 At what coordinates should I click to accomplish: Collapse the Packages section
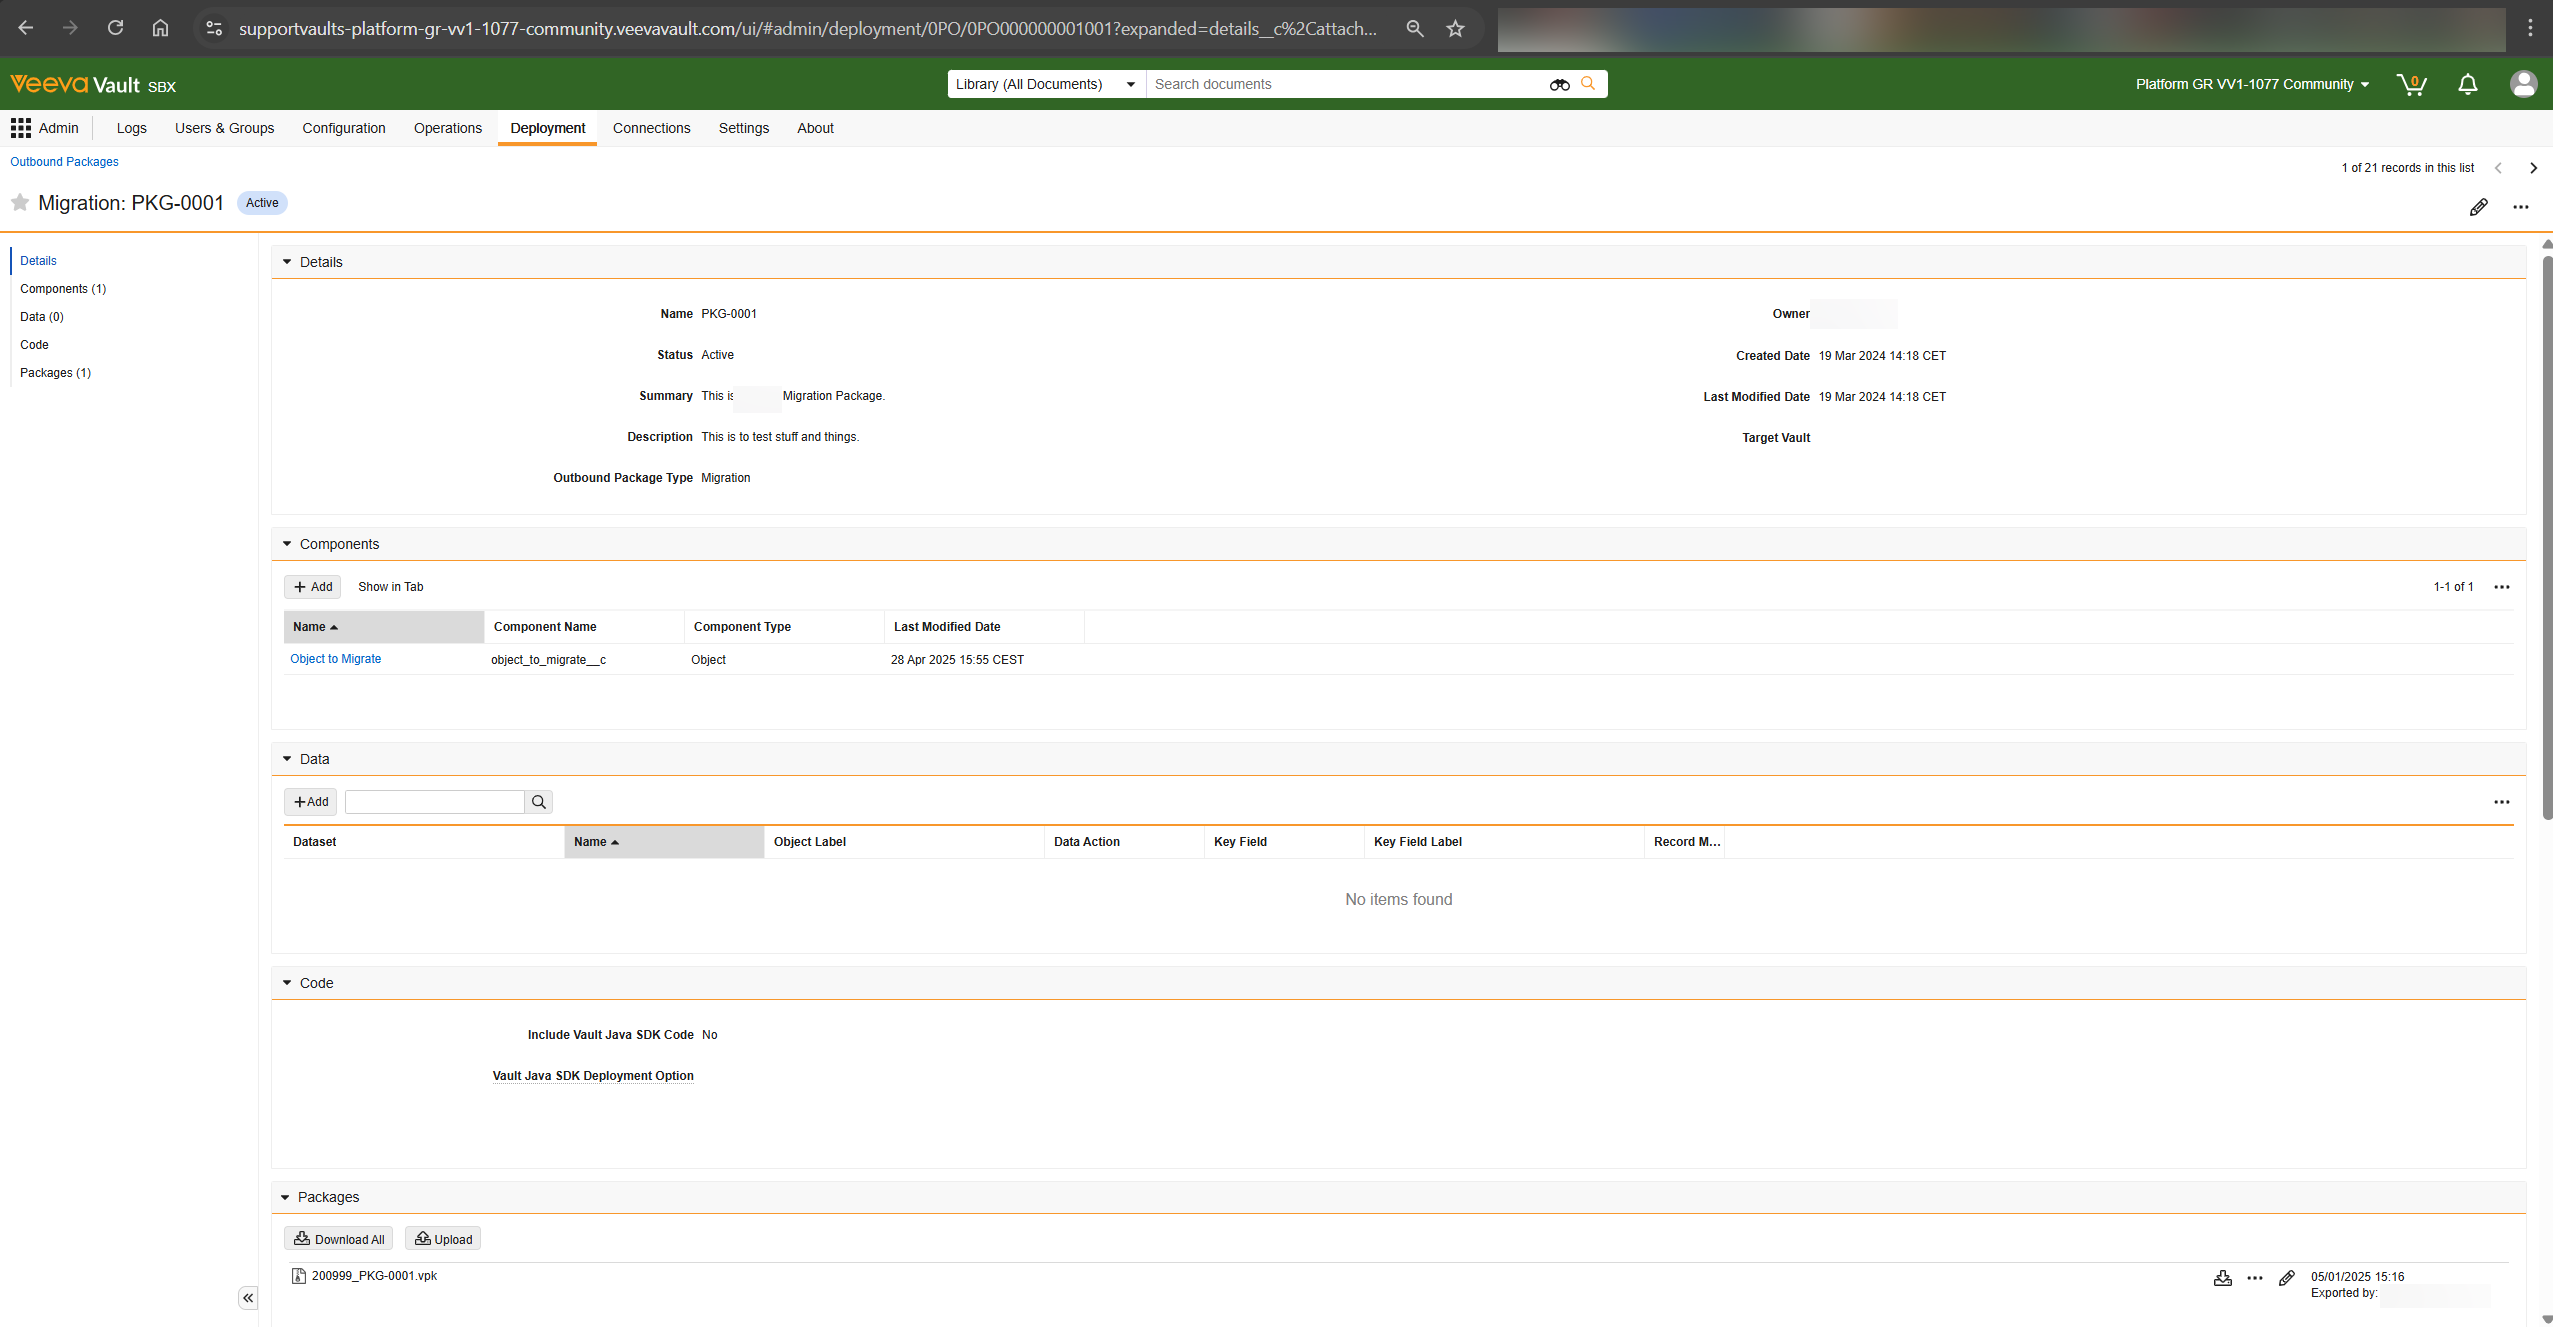(285, 1197)
